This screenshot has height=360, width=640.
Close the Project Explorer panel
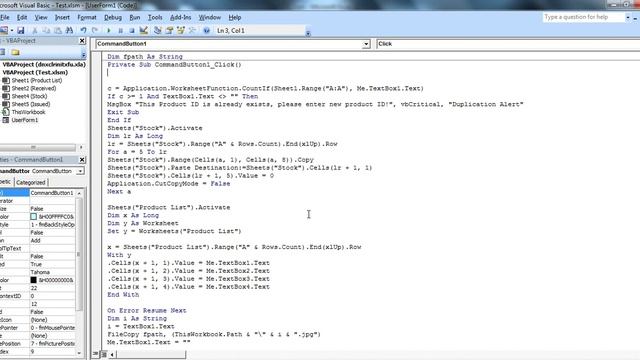coord(82,41)
